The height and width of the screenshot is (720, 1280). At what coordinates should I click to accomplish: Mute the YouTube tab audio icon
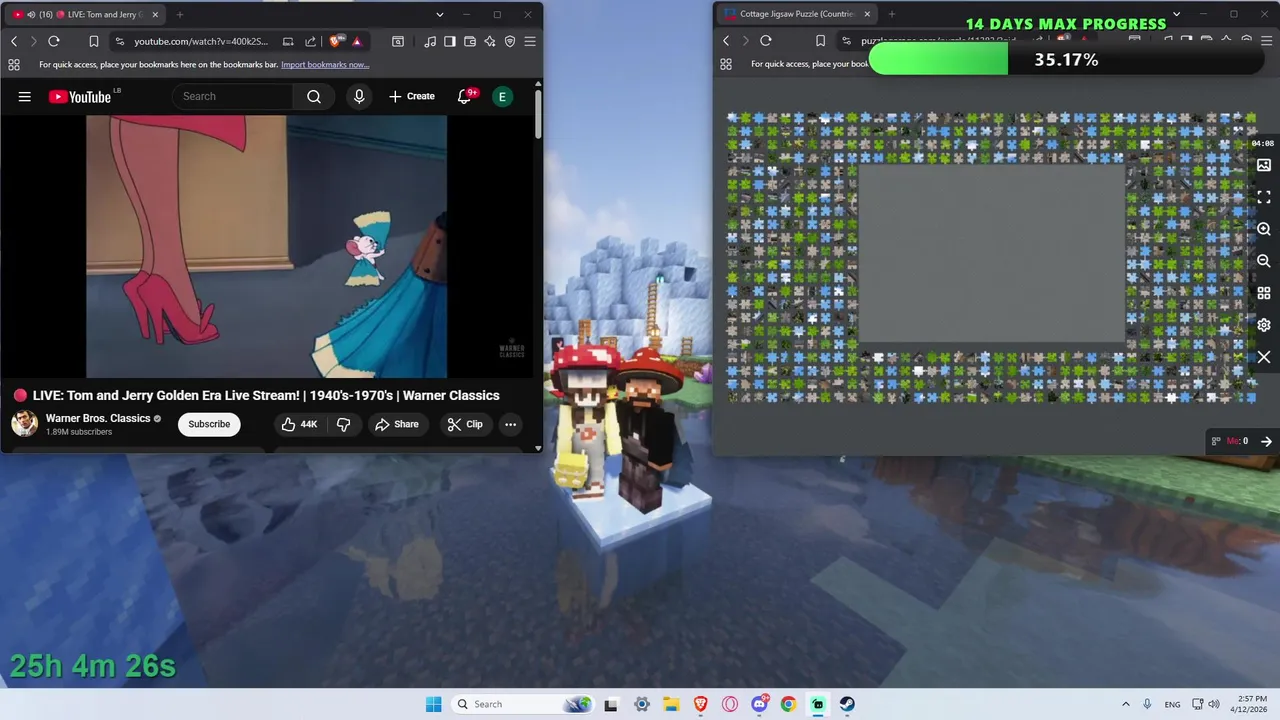click(30, 15)
